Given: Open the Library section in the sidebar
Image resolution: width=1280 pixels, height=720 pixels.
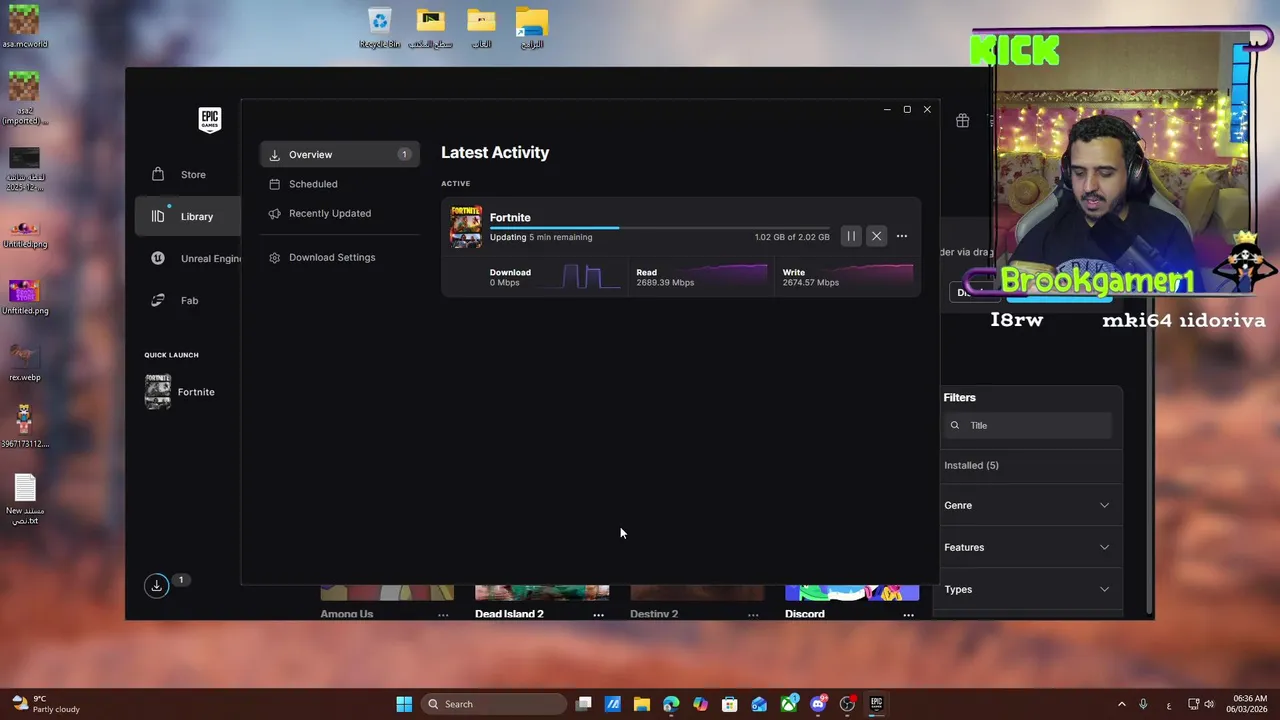Looking at the screenshot, I should tap(187, 216).
